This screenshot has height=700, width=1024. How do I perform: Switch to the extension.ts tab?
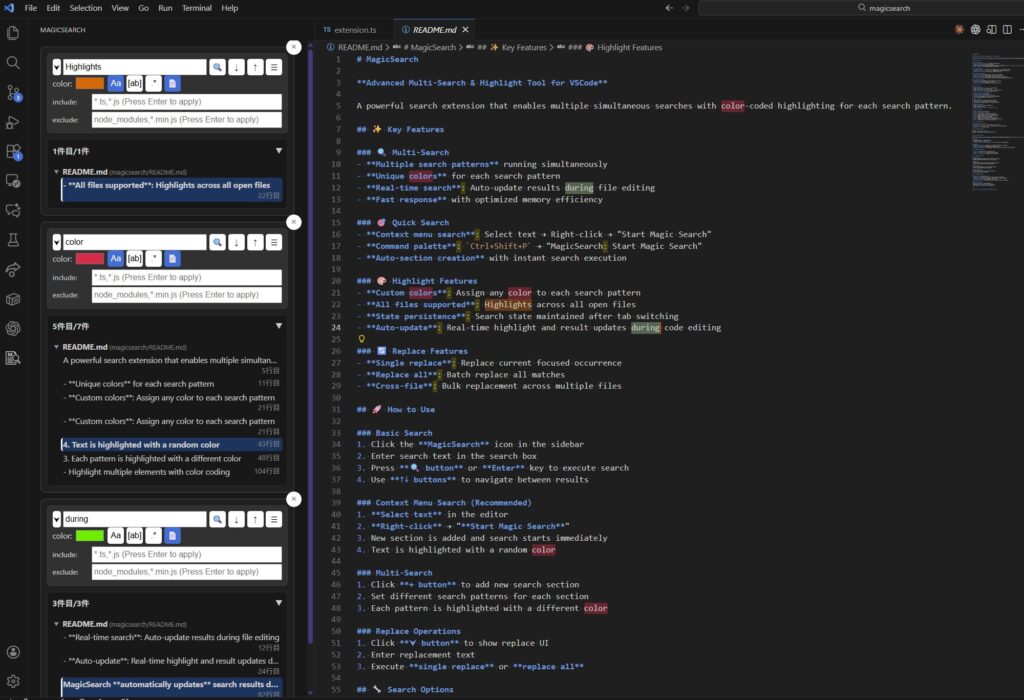click(350, 30)
